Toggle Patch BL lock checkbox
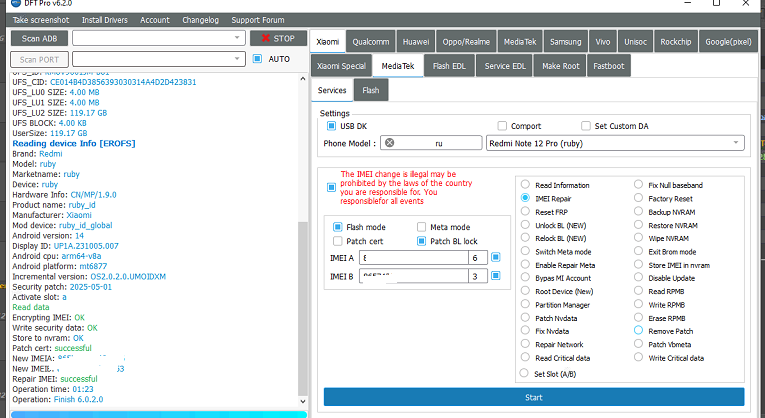The image size is (765, 418). coord(422,241)
